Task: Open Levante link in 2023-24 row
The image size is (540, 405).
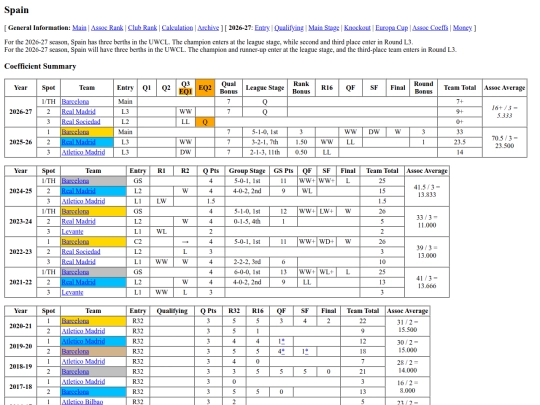Action: (72, 231)
